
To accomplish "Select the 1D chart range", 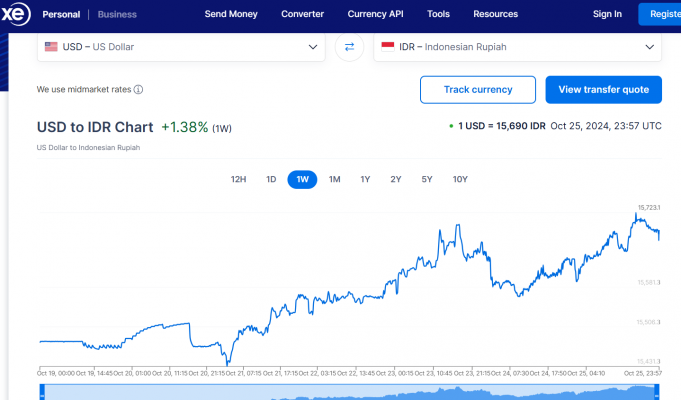I will (x=270, y=179).
